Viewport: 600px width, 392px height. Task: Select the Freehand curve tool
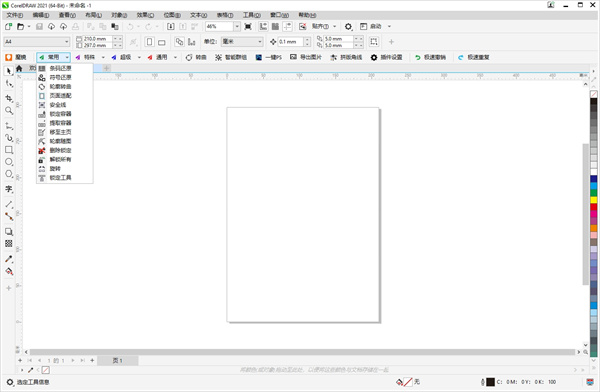click(x=9, y=126)
